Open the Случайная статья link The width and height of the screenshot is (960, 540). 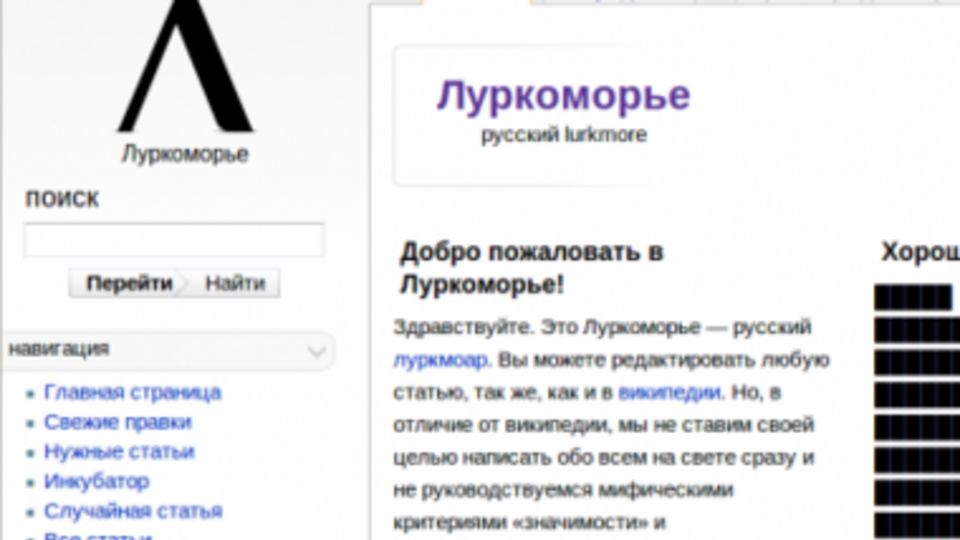133,511
